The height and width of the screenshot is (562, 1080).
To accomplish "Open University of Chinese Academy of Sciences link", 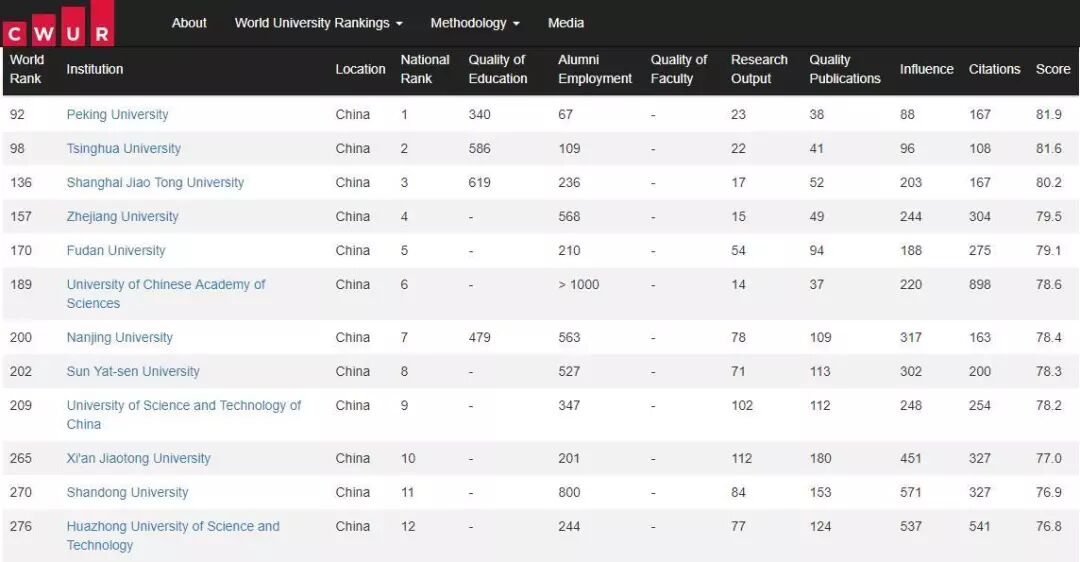I will coord(165,293).
